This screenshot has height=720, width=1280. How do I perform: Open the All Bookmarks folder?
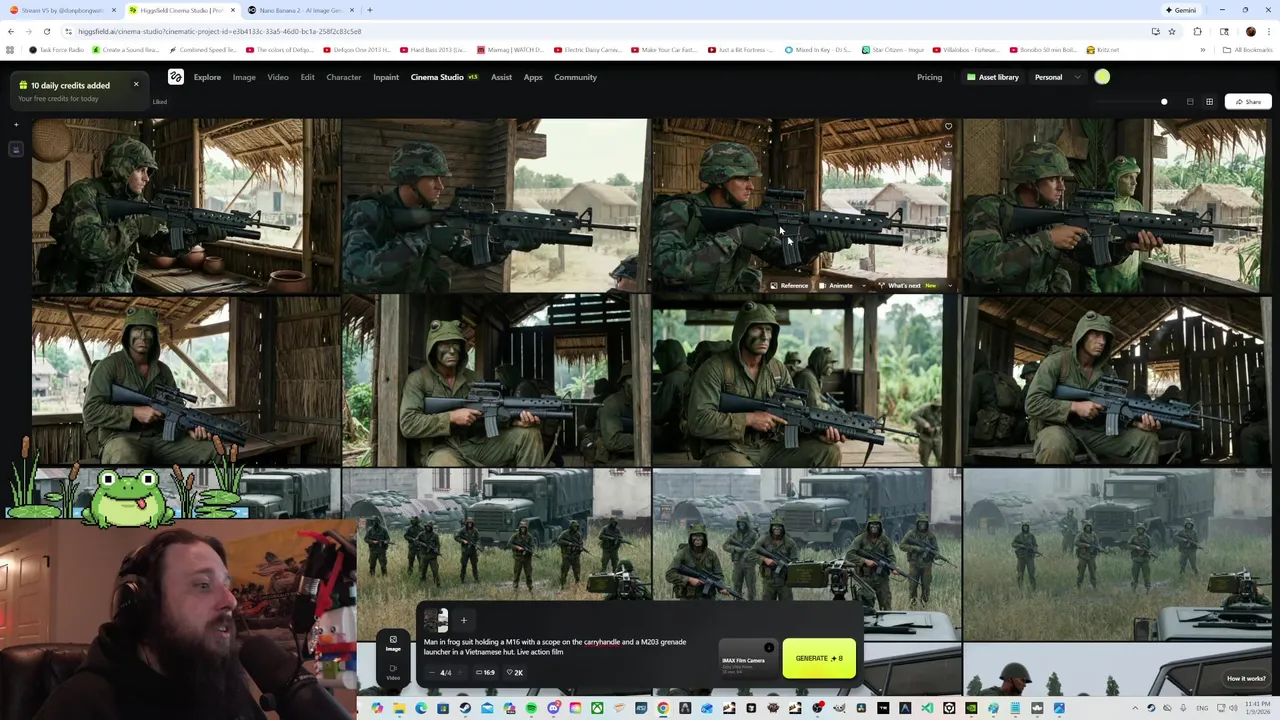(1248, 50)
